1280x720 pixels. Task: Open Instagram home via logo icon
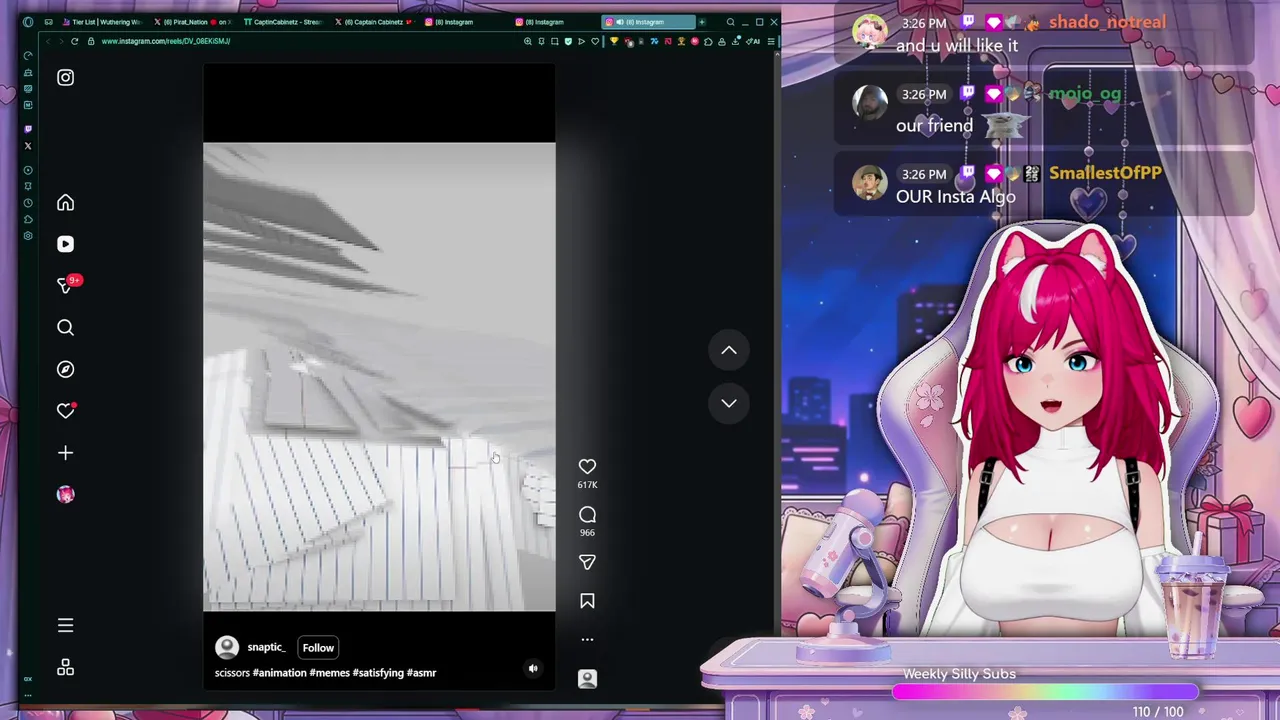pyautogui.click(x=65, y=77)
